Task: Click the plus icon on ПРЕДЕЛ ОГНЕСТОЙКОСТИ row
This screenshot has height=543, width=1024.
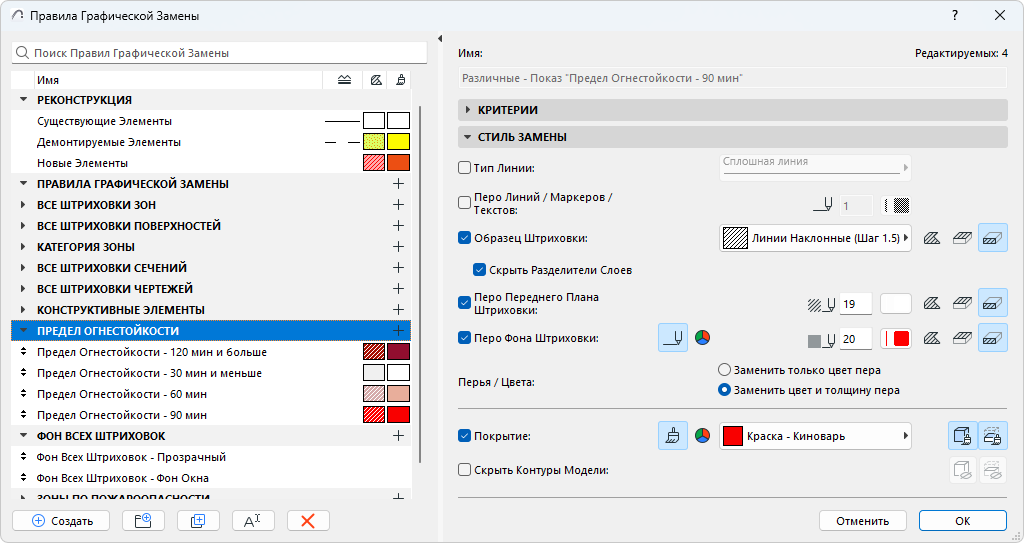Action: (x=398, y=331)
